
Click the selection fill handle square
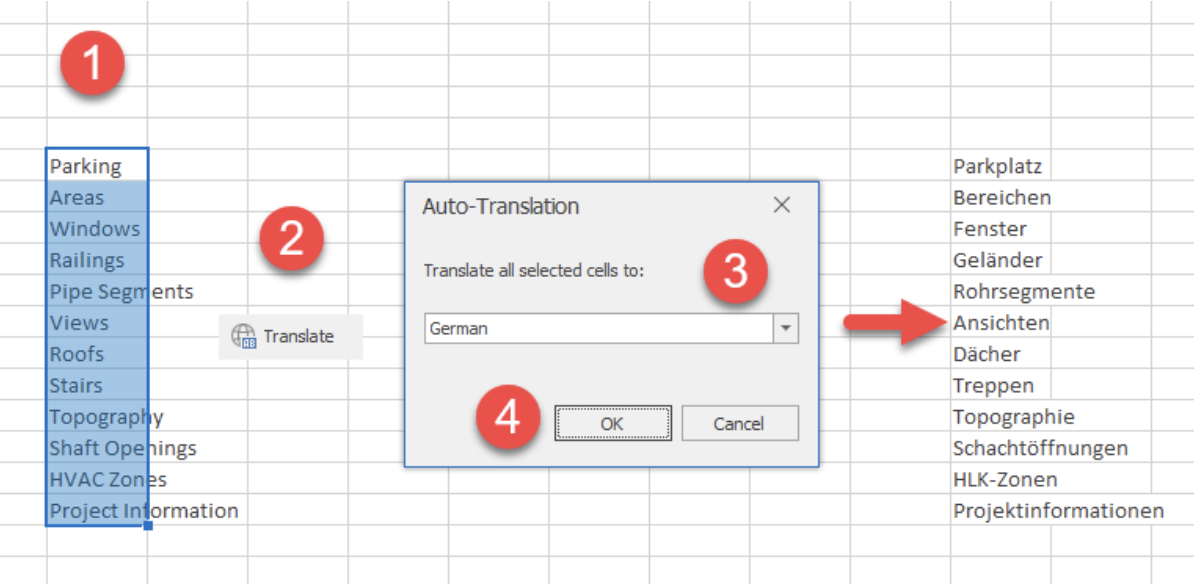[x=148, y=525]
